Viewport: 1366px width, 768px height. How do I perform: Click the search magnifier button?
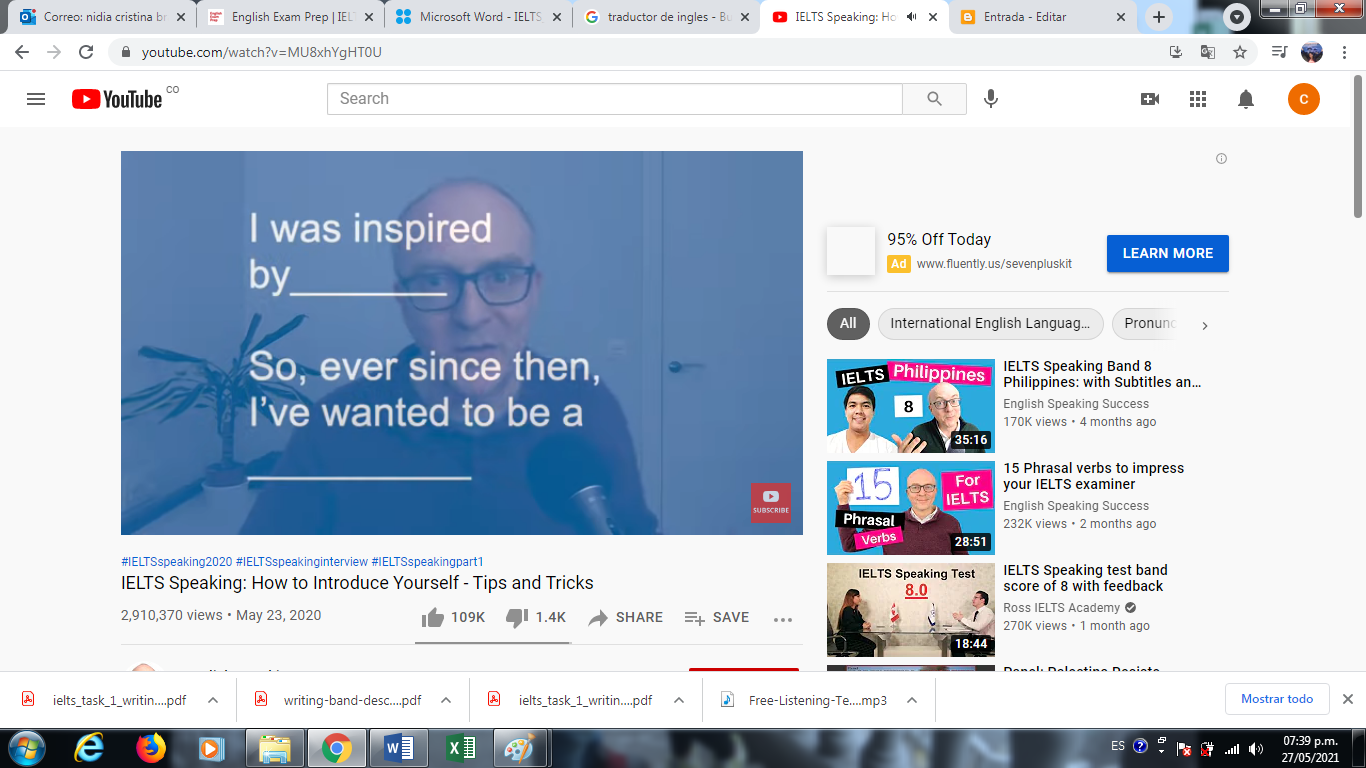(934, 99)
